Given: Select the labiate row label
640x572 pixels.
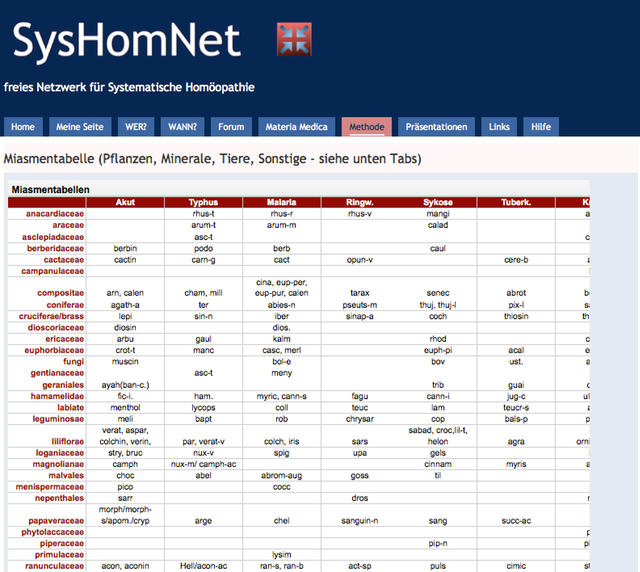Looking at the screenshot, I should click(x=70, y=407).
